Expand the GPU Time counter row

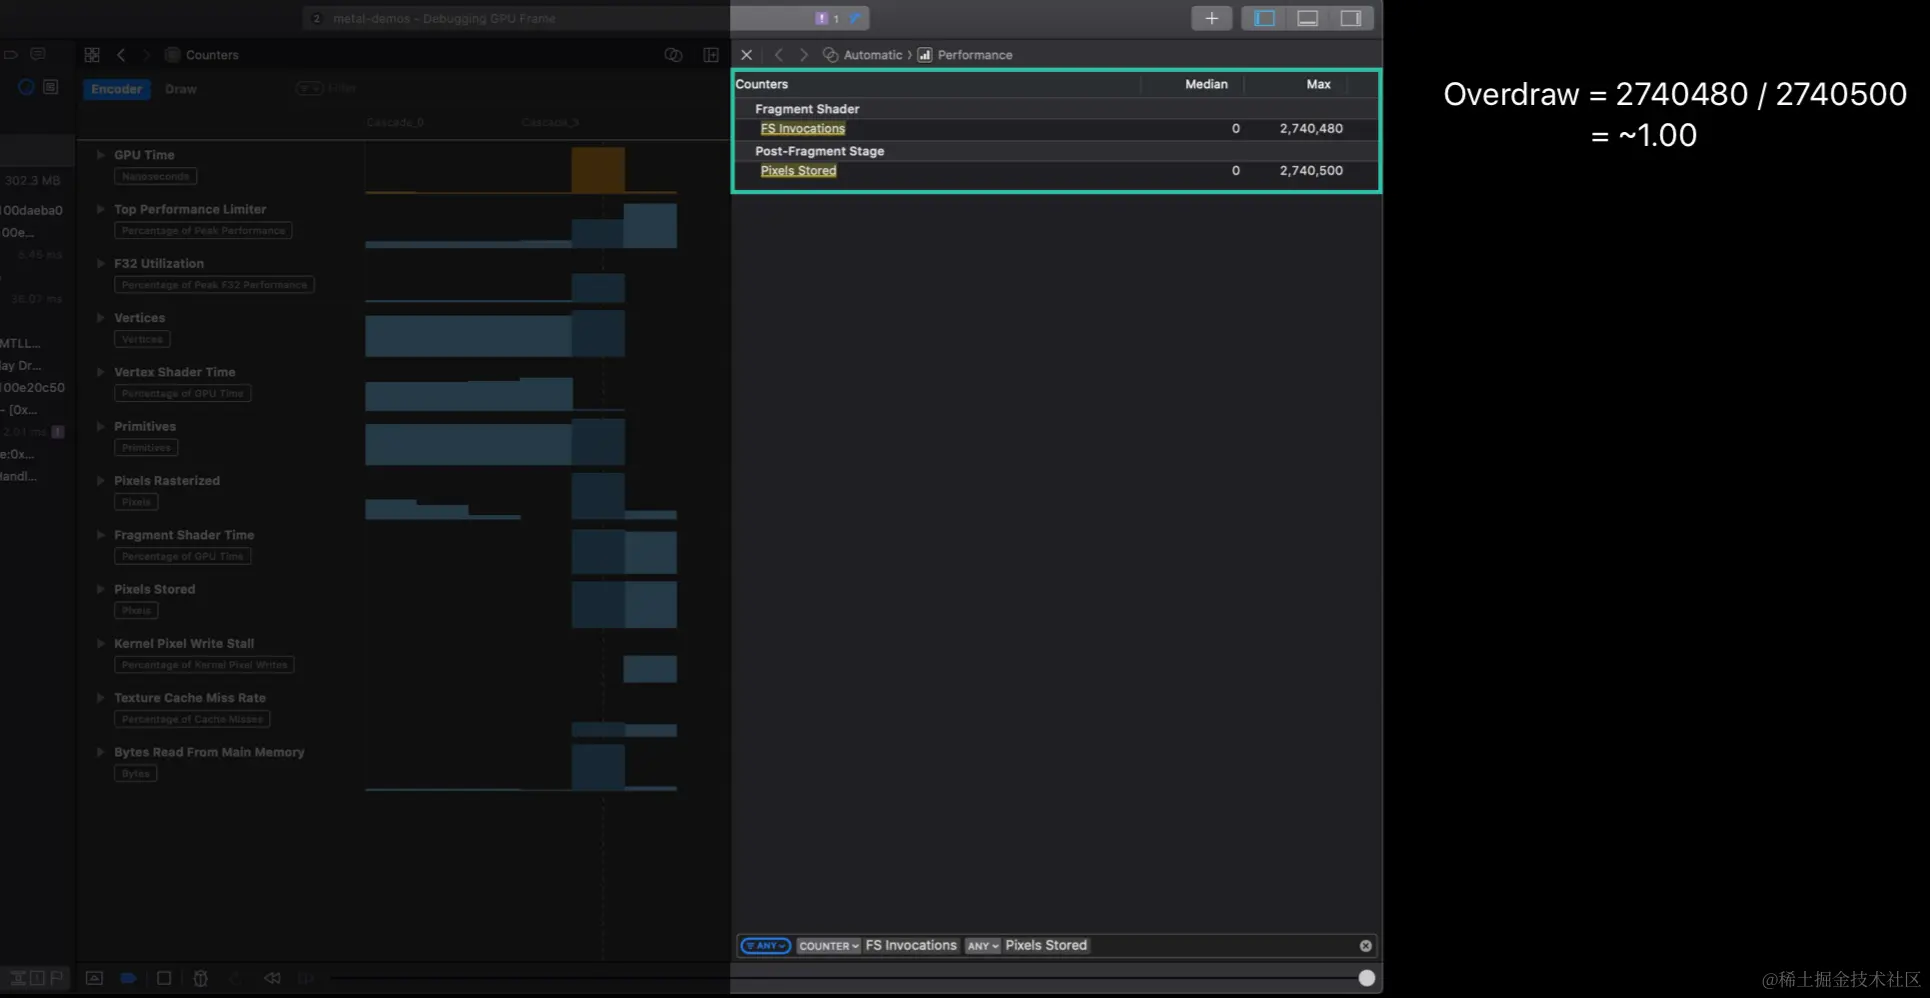click(x=100, y=155)
